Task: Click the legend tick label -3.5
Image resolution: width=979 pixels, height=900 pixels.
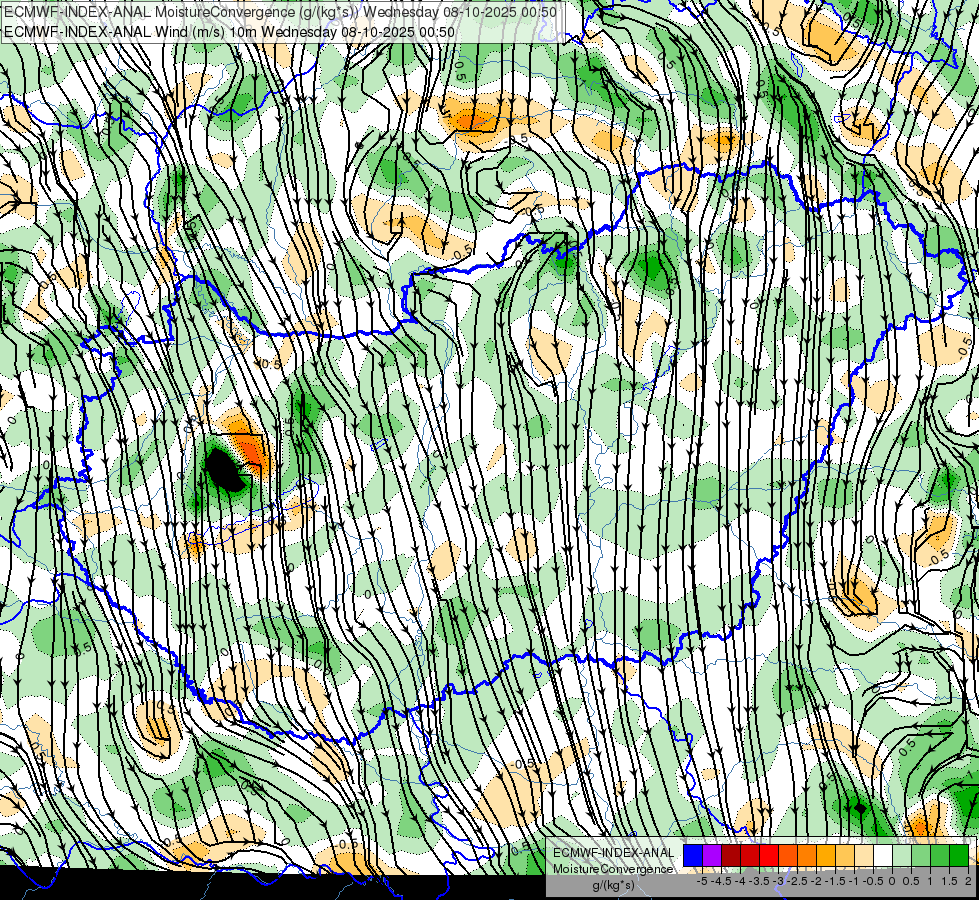Action: pos(759,881)
